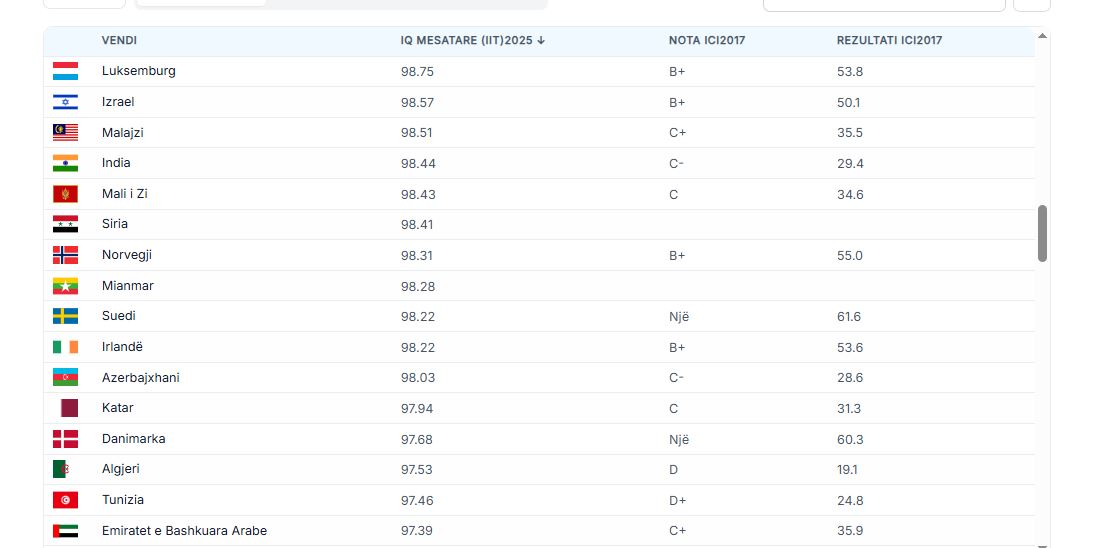The image size is (1118, 548).
Task: Sort table by Vendi column header
Action: pyautogui.click(x=119, y=41)
